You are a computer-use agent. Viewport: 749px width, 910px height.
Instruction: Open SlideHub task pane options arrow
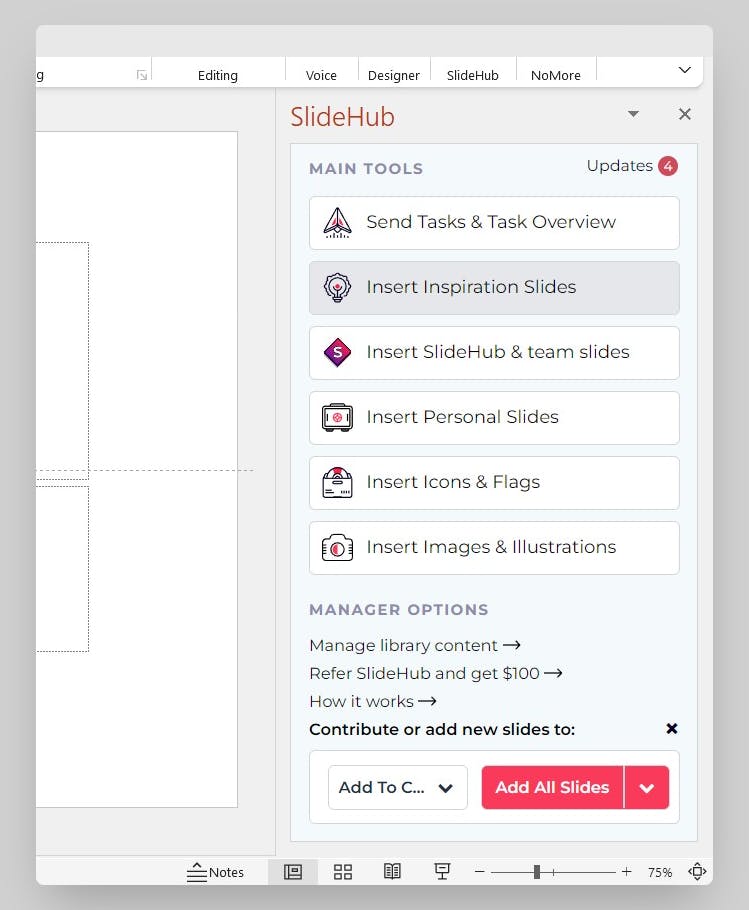634,114
